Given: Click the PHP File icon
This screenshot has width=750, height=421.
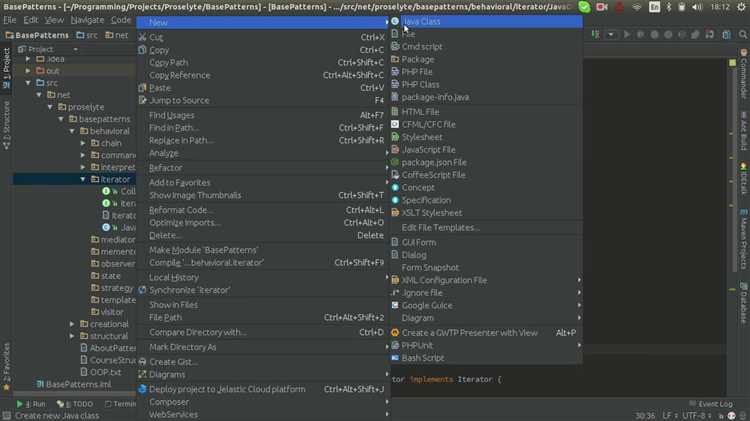Looking at the screenshot, I should click(x=395, y=72).
